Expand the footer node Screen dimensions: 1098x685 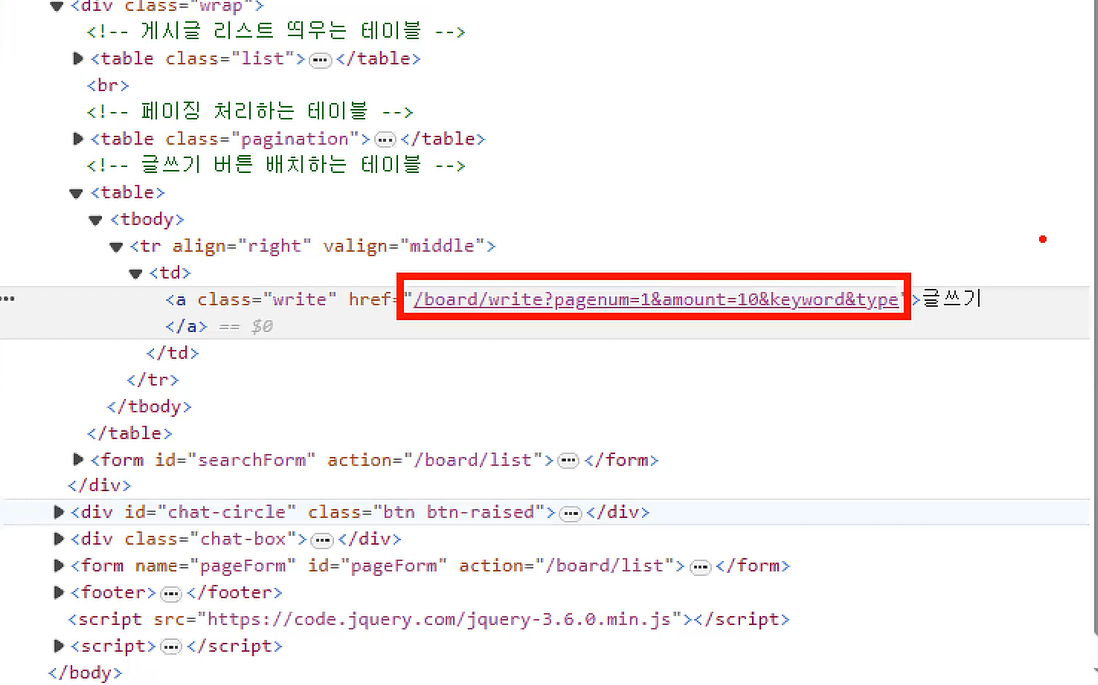(x=59, y=593)
